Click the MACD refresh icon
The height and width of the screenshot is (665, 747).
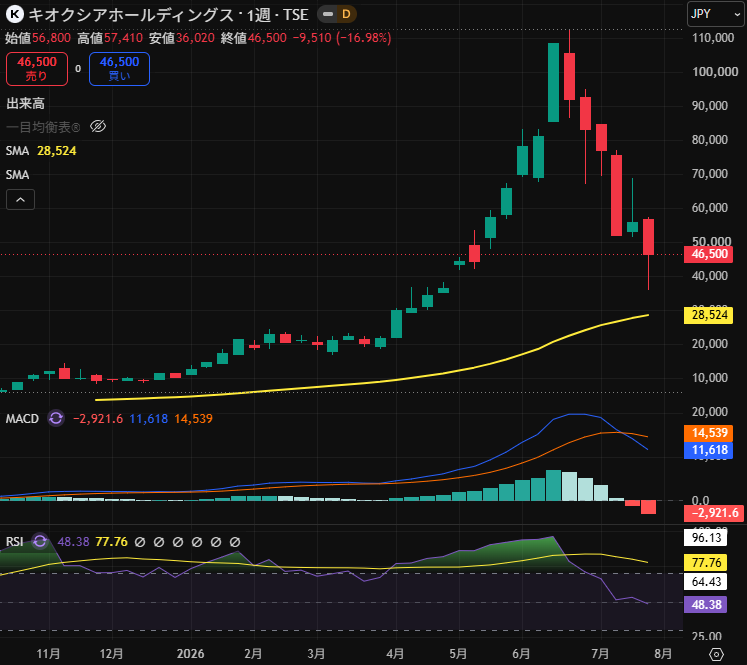click(56, 418)
